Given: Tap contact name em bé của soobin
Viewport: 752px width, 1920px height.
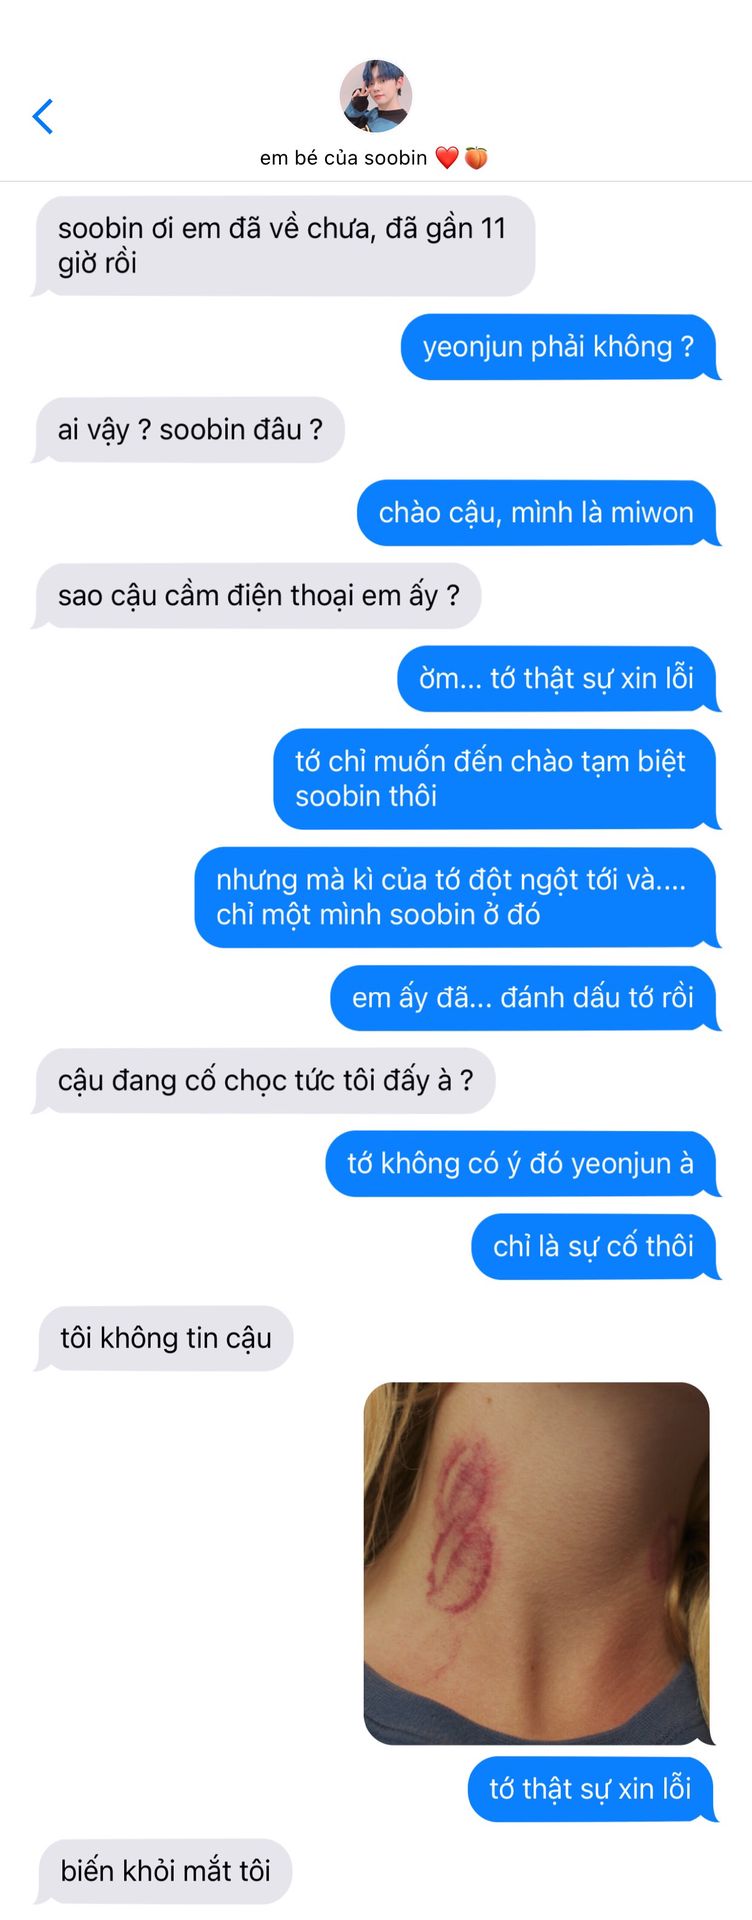Looking at the screenshot, I should [x=343, y=158].
